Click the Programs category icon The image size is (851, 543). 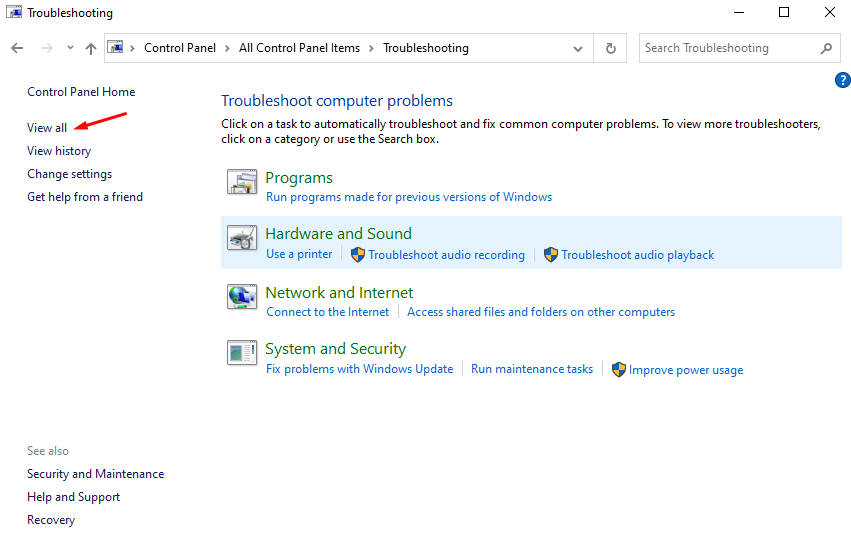click(x=242, y=182)
